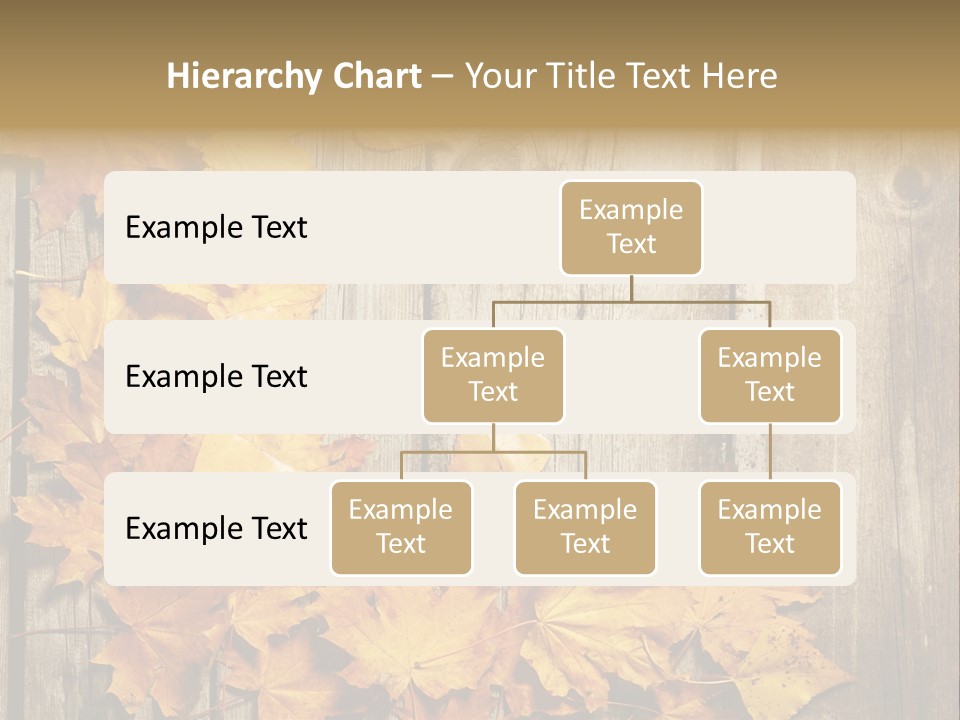The image size is (960, 720).
Task: Click the empty top row band right of the top box
Action: click(778, 227)
